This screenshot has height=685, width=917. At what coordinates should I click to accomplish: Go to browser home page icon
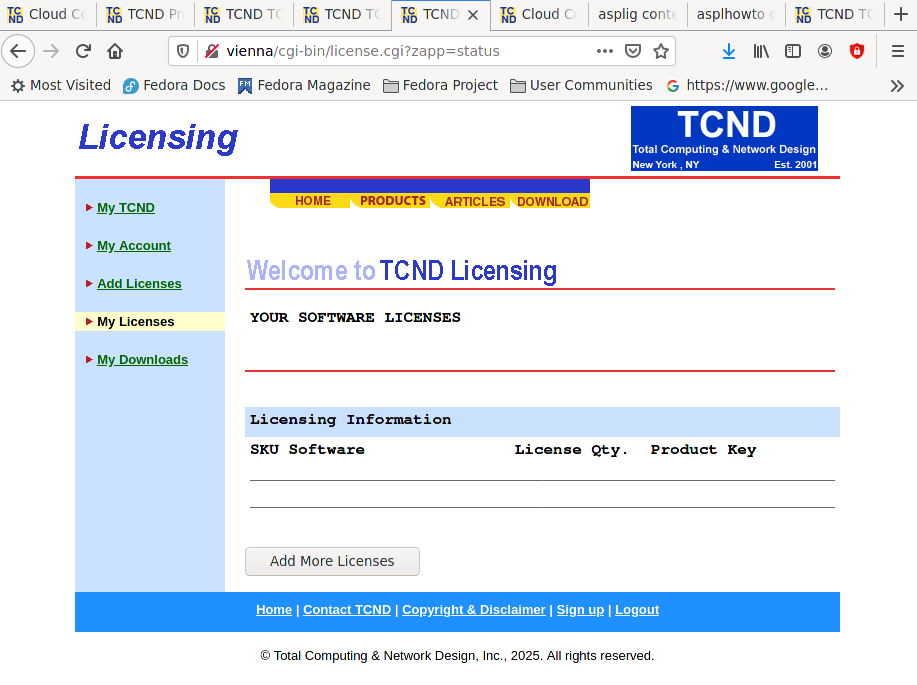point(115,51)
